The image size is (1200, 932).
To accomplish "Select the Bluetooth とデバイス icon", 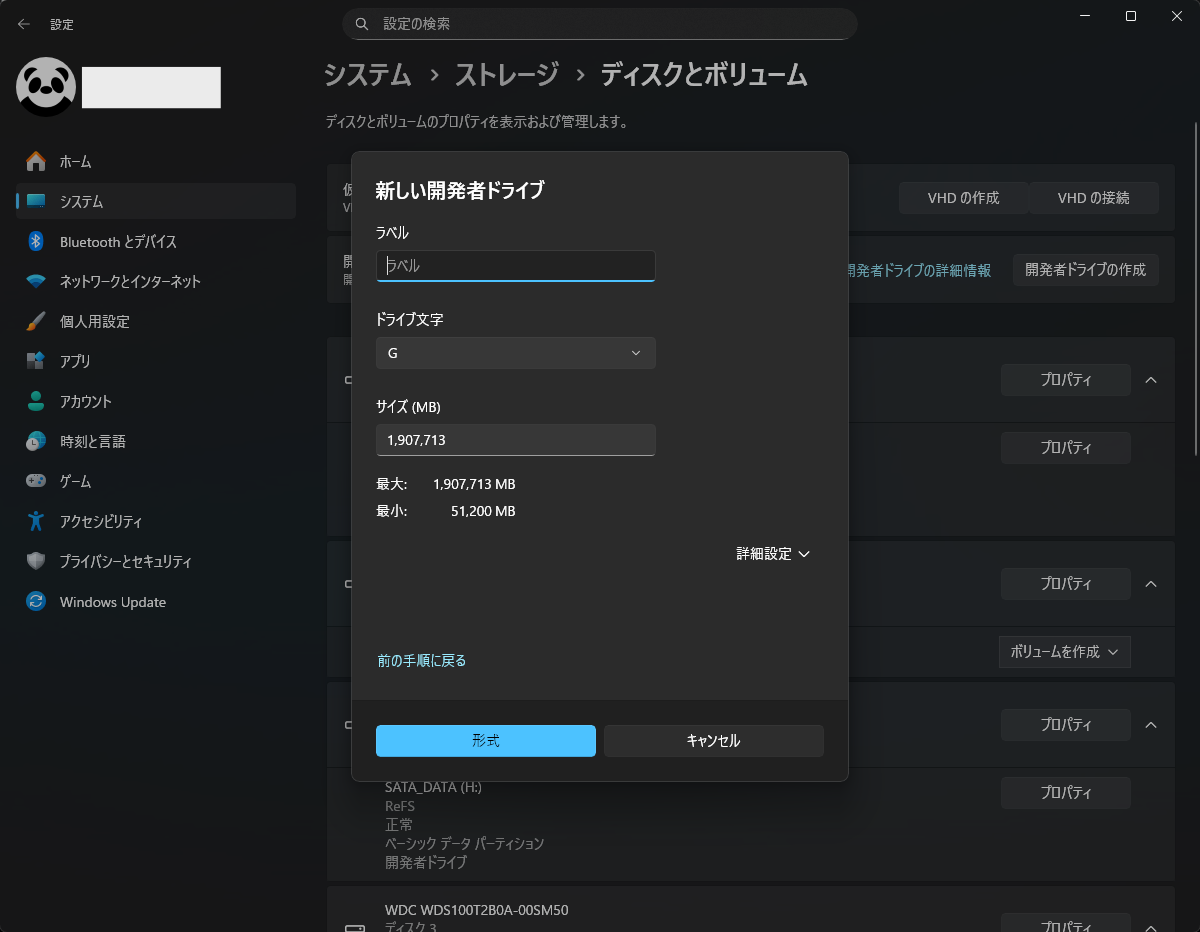I will [x=36, y=241].
